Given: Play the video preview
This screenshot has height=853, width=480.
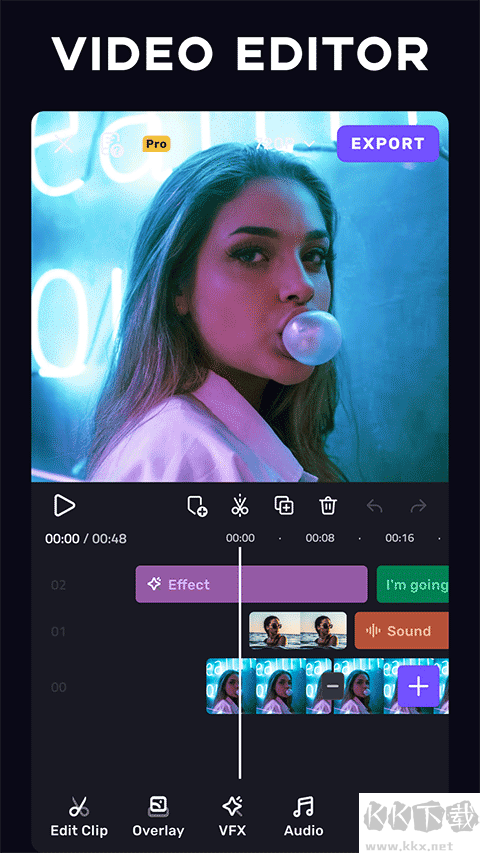Looking at the screenshot, I should (64, 506).
